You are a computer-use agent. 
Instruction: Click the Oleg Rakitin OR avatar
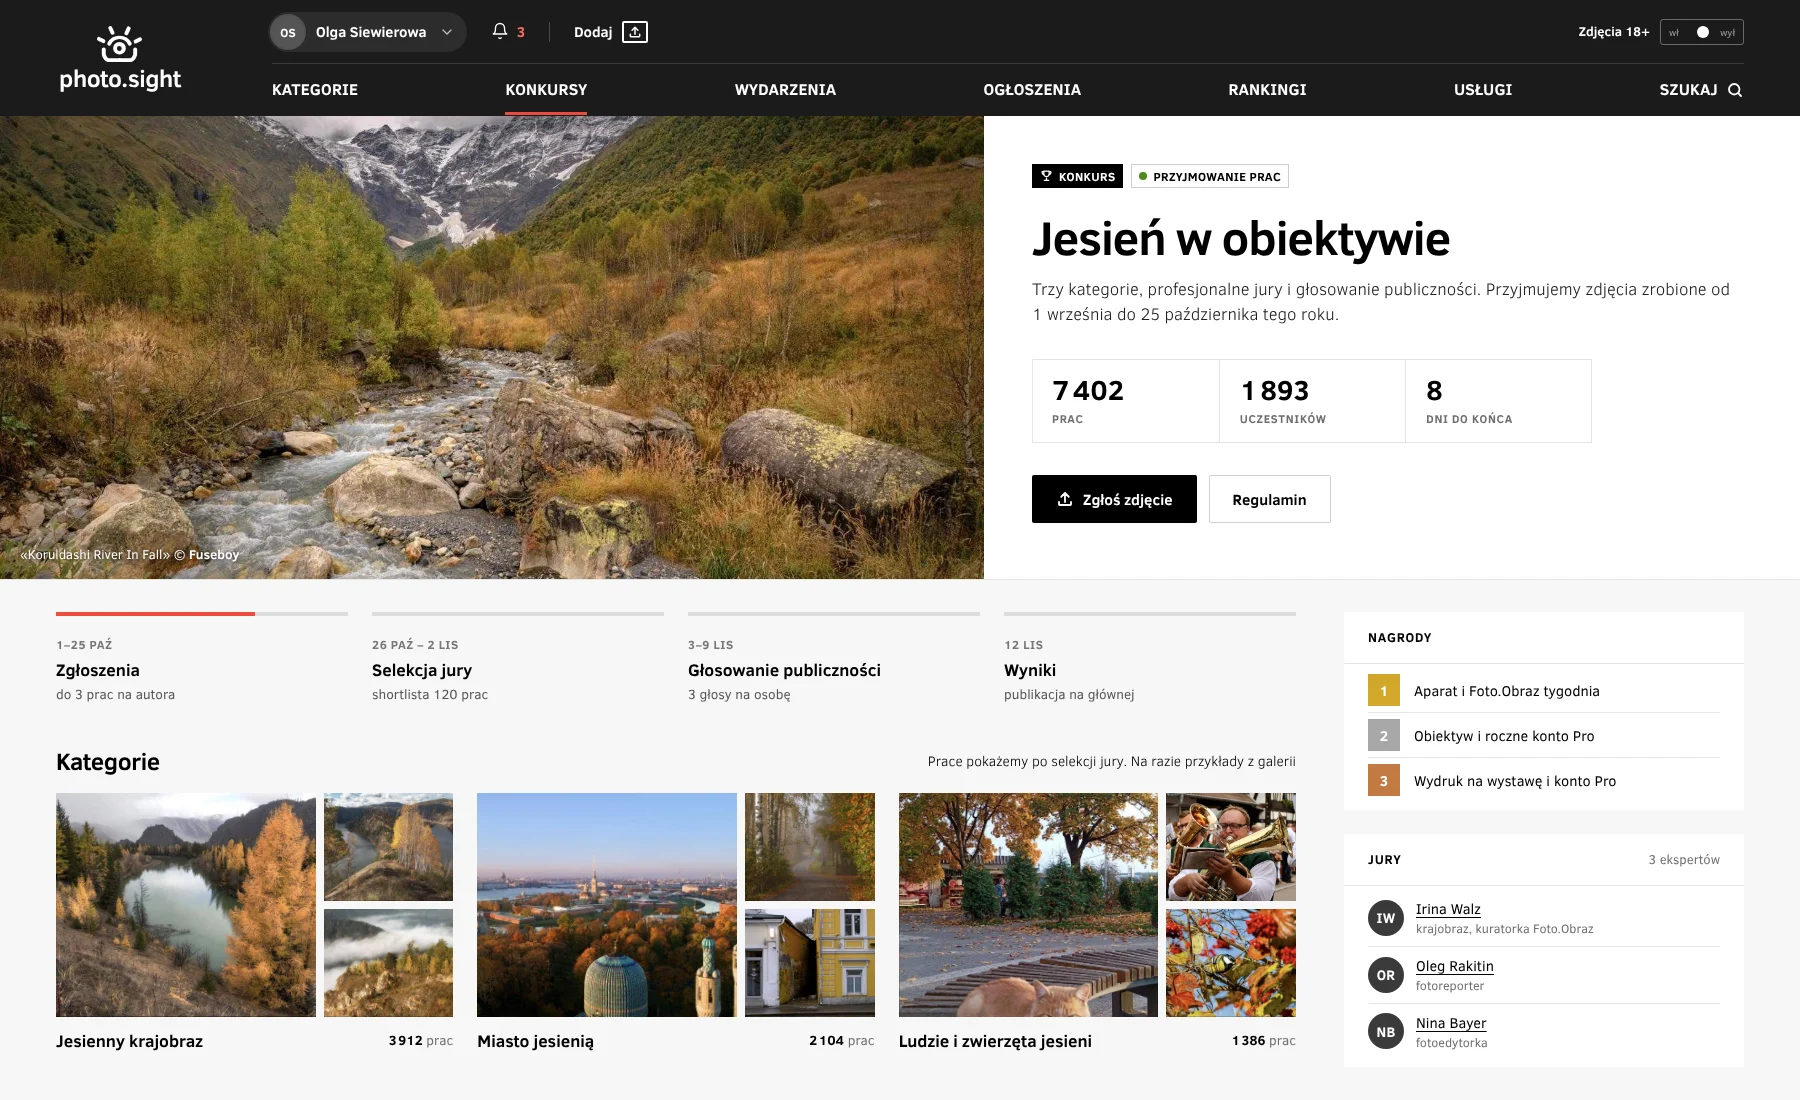pyautogui.click(x=1386, y=975)
